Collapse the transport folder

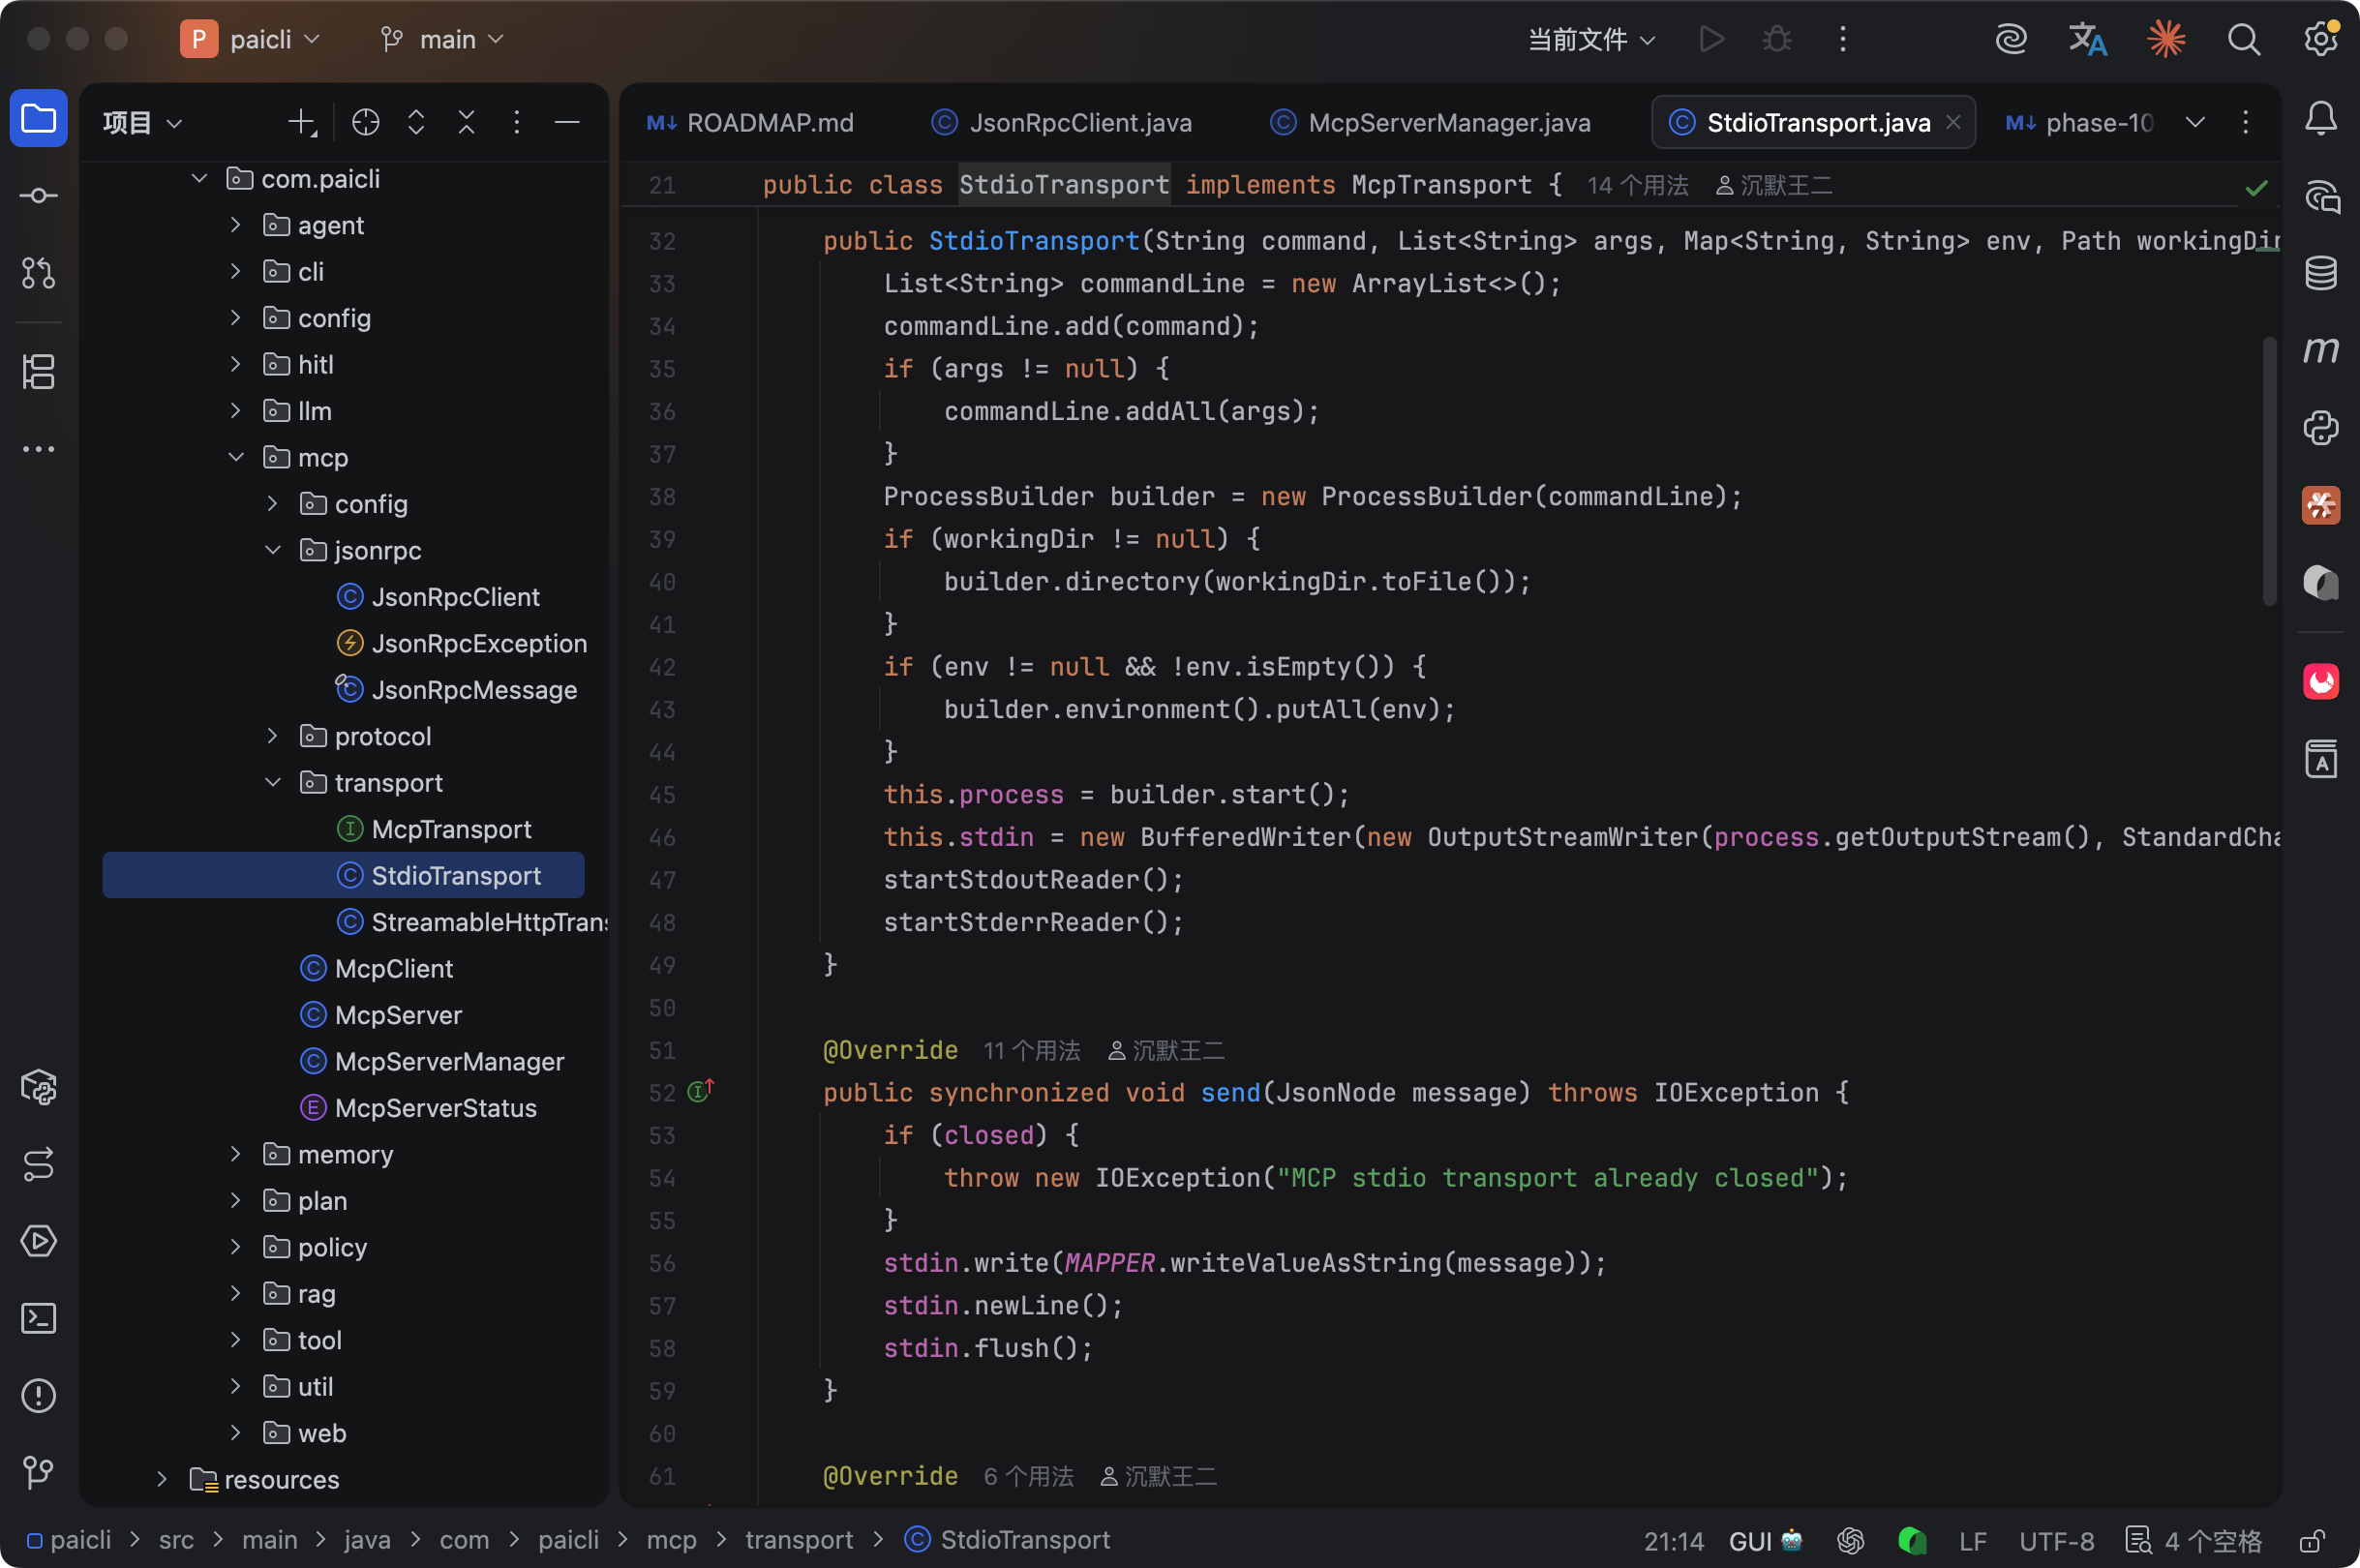click(272, 782)
